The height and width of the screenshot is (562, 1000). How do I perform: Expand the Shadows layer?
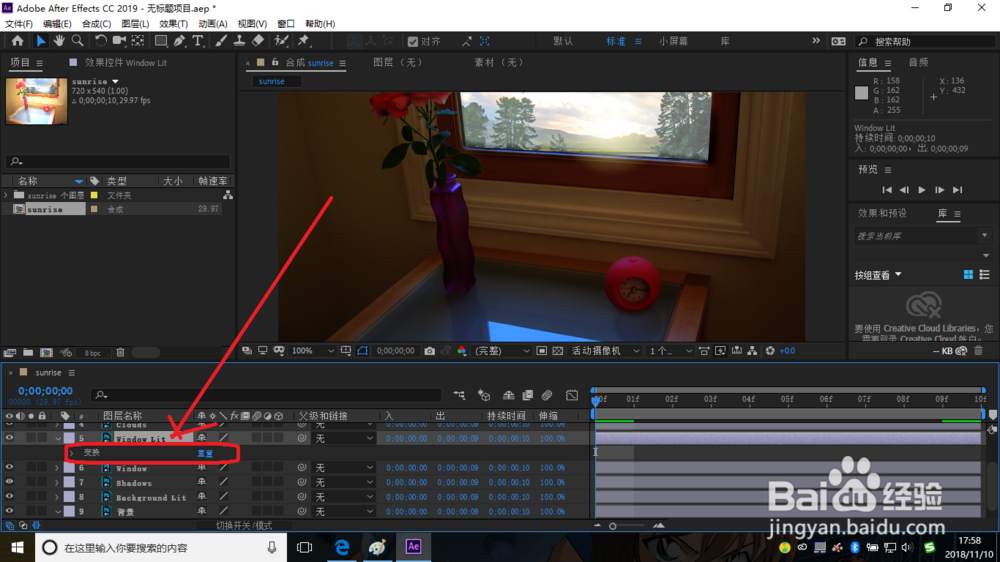click(x=57, y=483)
